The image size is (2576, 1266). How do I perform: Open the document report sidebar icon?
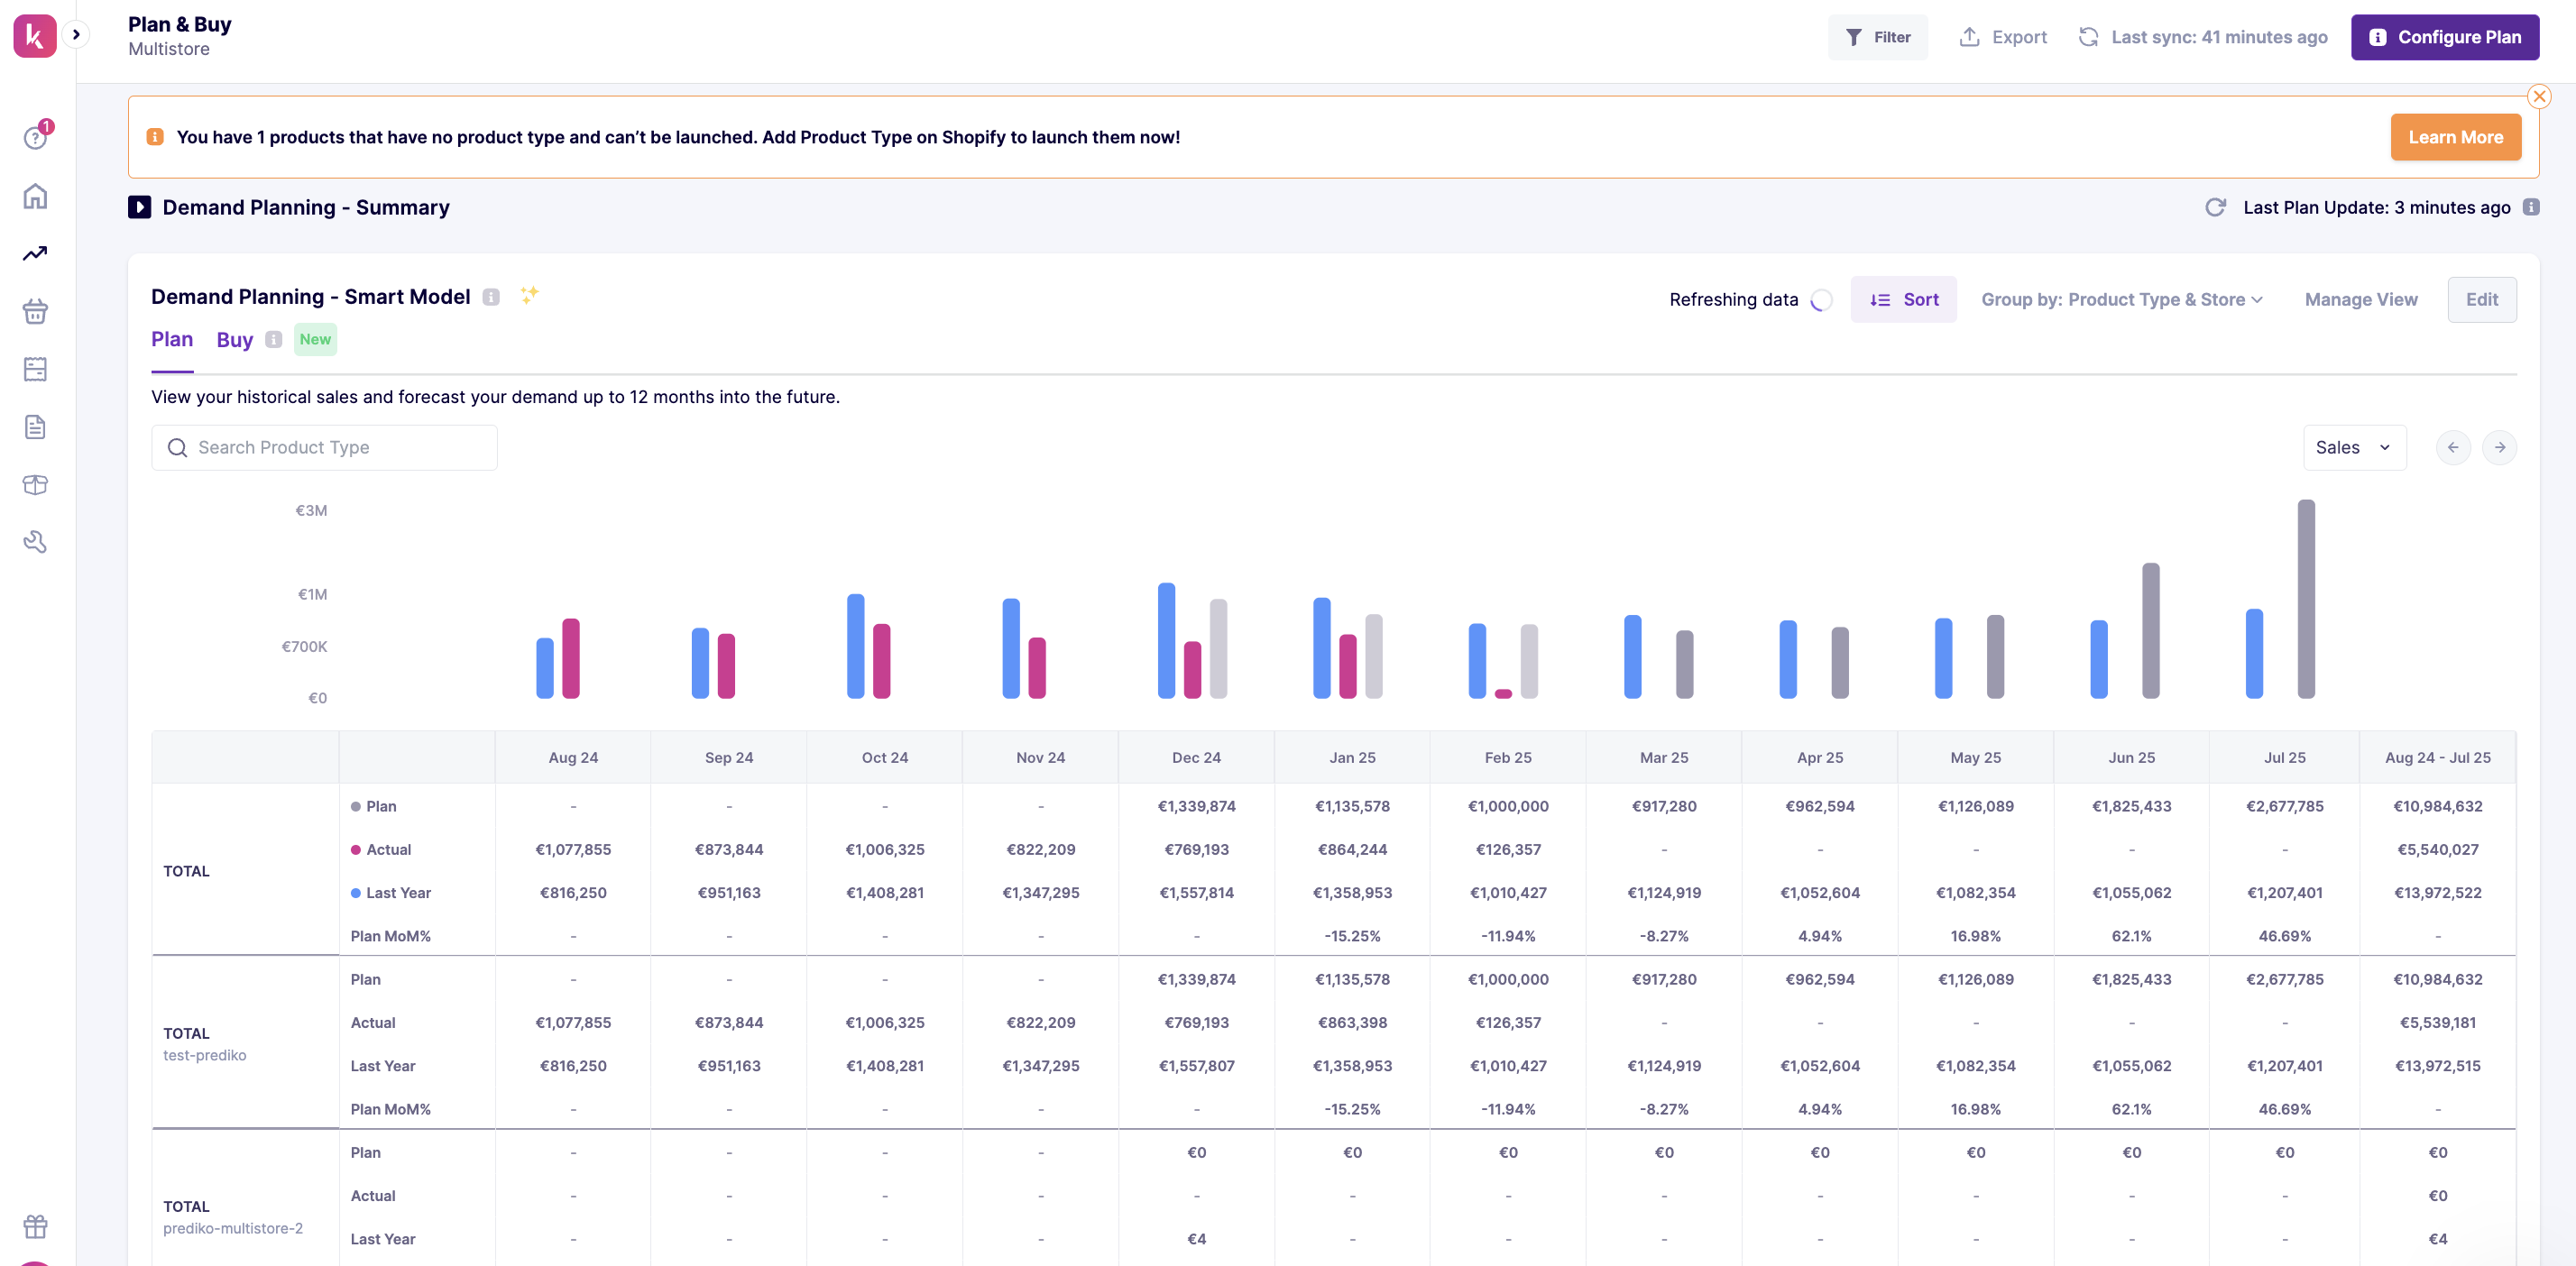pyautogui.click(x=35, y=427)
